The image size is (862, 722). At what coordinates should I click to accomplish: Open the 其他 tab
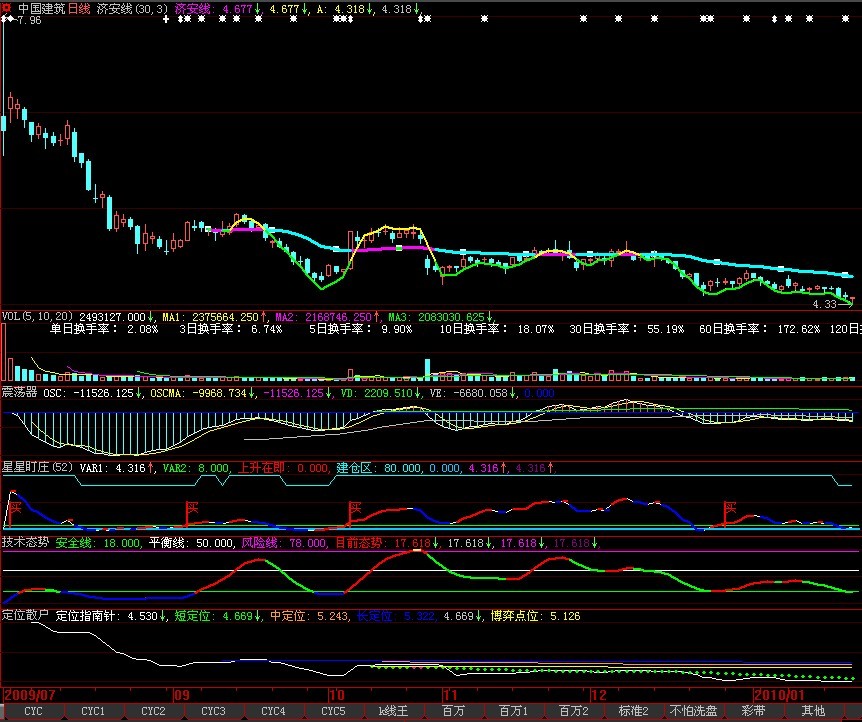click(x=813, y=712)
